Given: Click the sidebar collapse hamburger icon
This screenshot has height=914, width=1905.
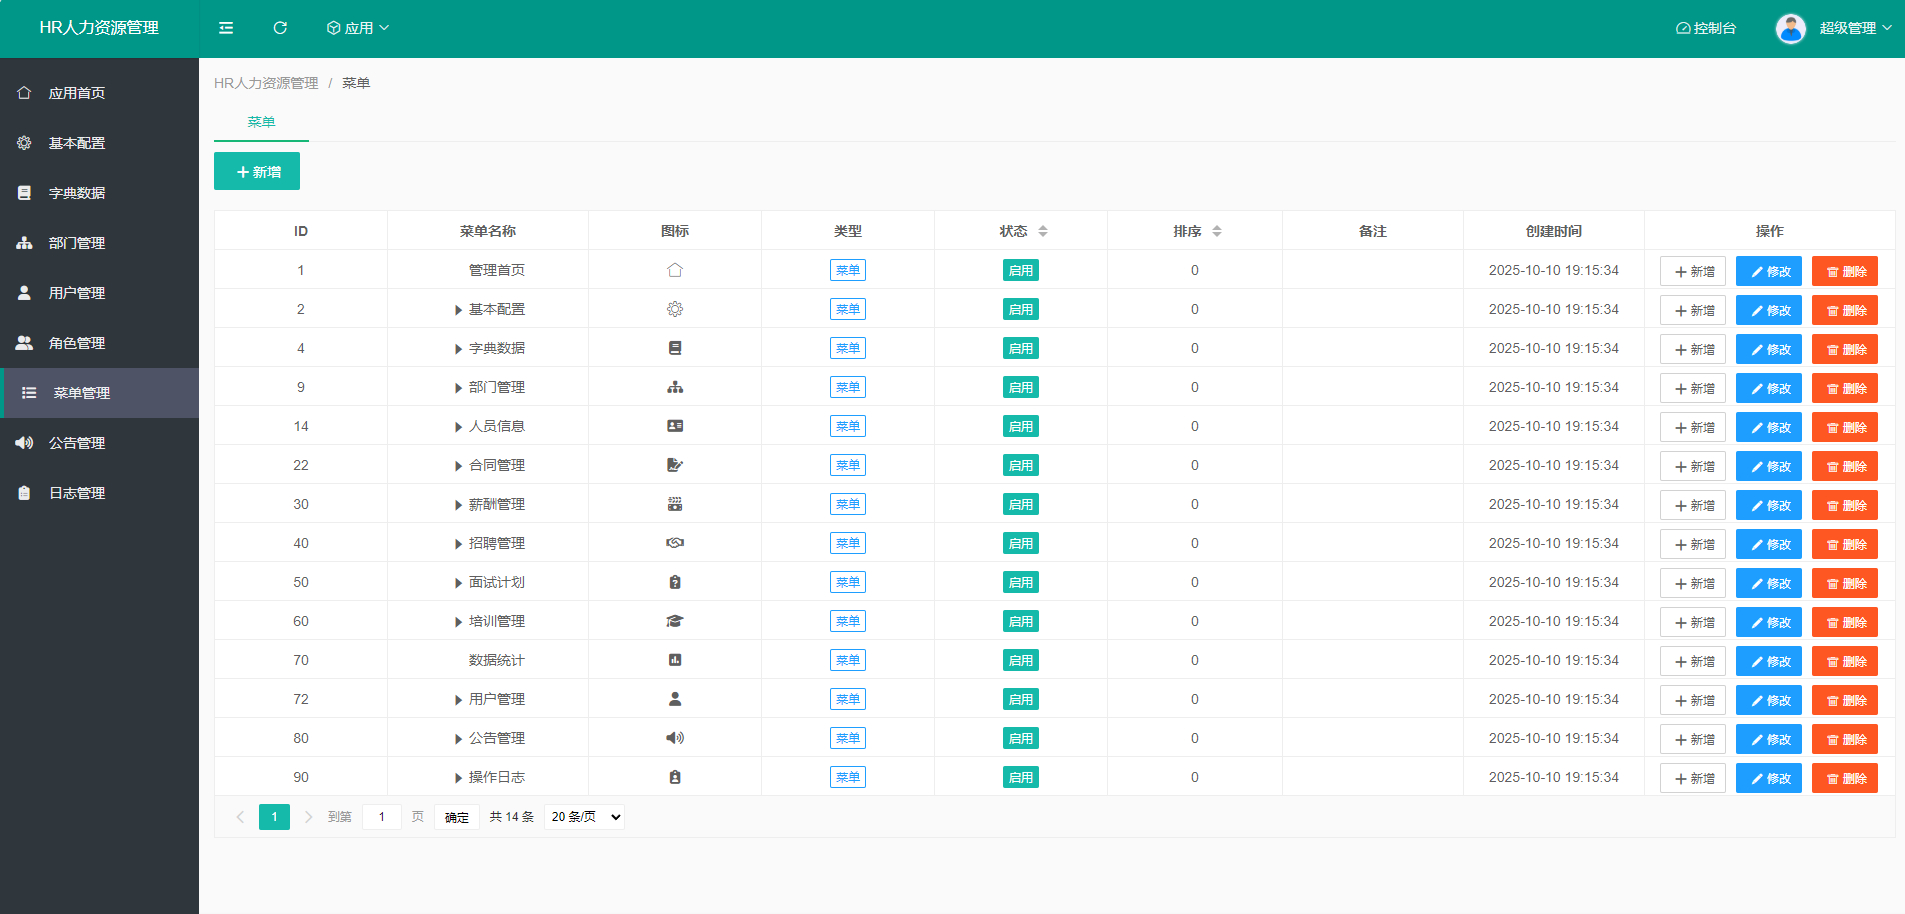Looking at the screenshot, I should (226, 27).
